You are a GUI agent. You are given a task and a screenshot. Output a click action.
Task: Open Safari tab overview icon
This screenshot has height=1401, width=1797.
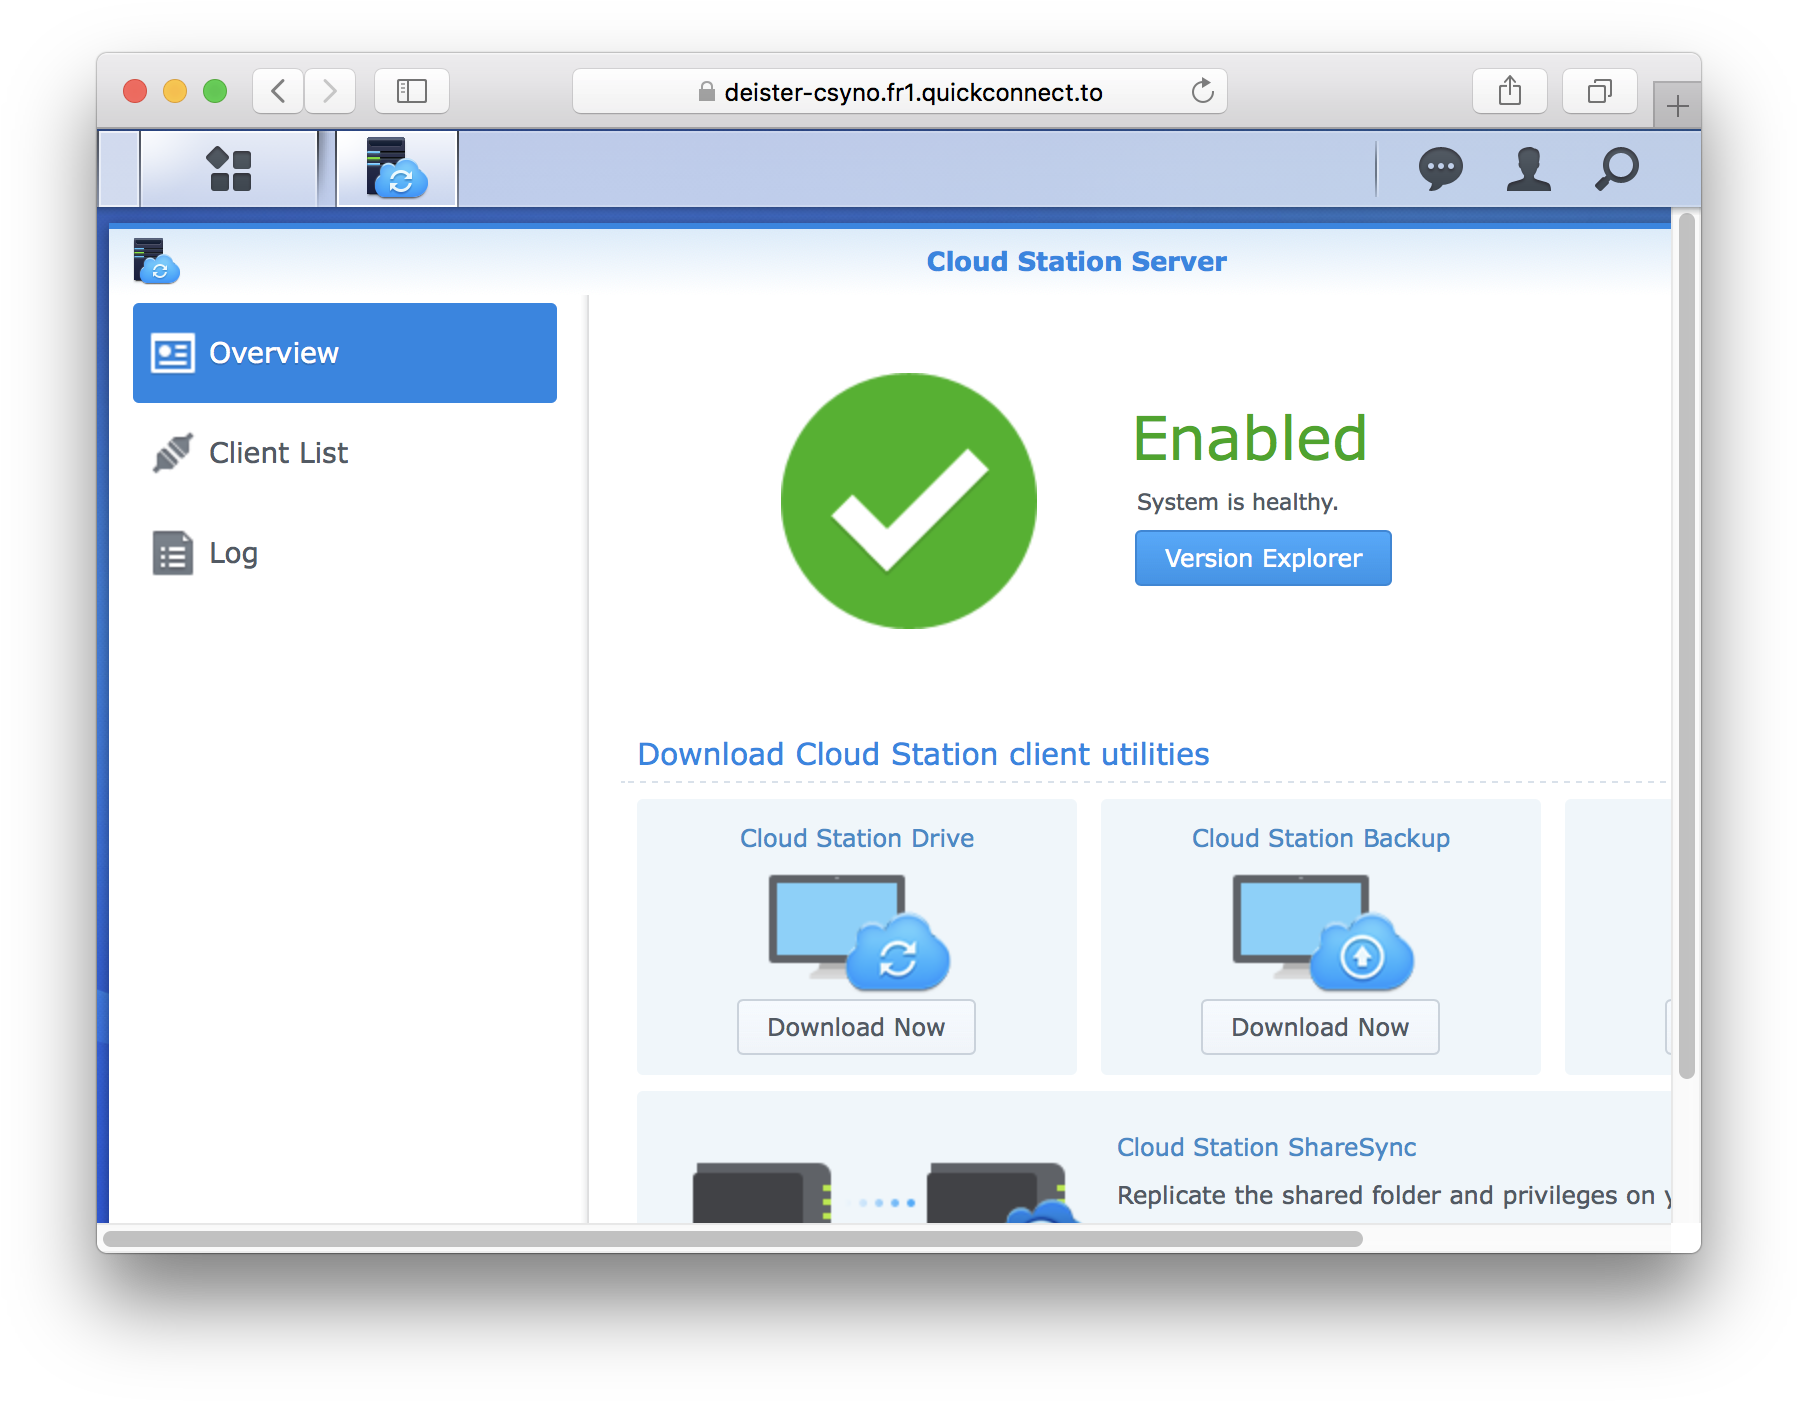(1599, 91)
